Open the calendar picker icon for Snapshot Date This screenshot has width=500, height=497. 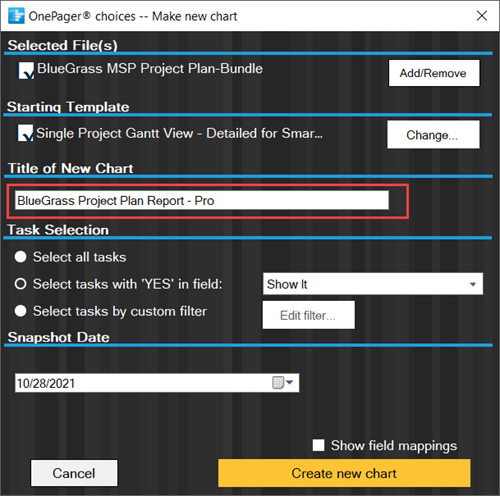tap(278, 383)
